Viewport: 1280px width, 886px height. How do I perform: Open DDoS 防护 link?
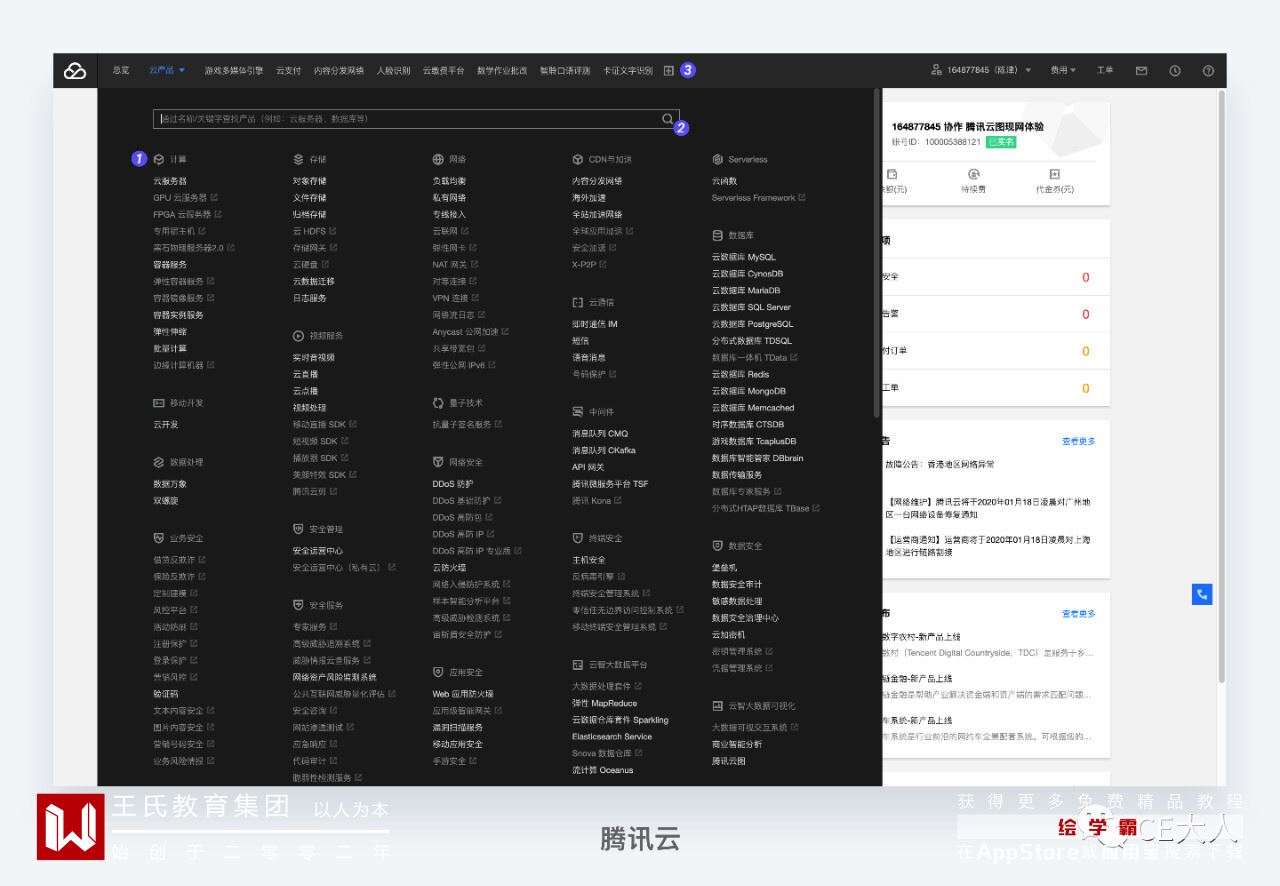[453, 484]
